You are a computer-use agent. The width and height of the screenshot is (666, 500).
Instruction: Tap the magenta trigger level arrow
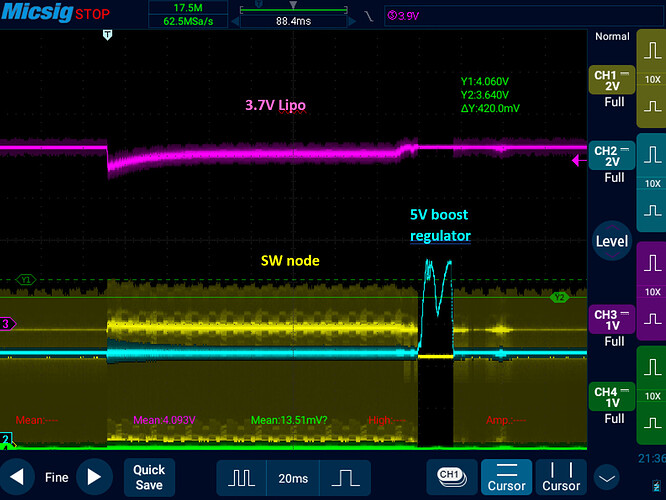click(579, 161)
